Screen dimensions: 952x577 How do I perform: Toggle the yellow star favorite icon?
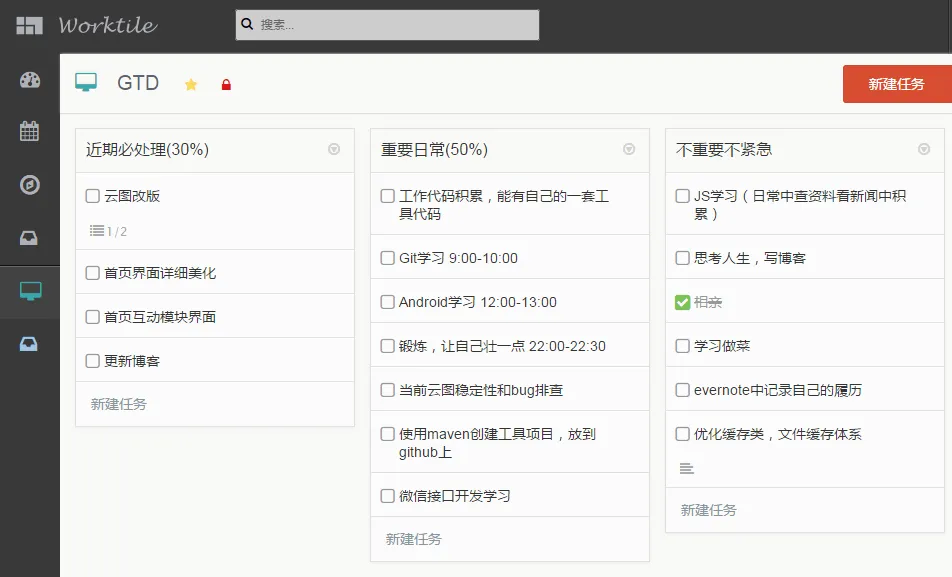[x=191, y=84]
